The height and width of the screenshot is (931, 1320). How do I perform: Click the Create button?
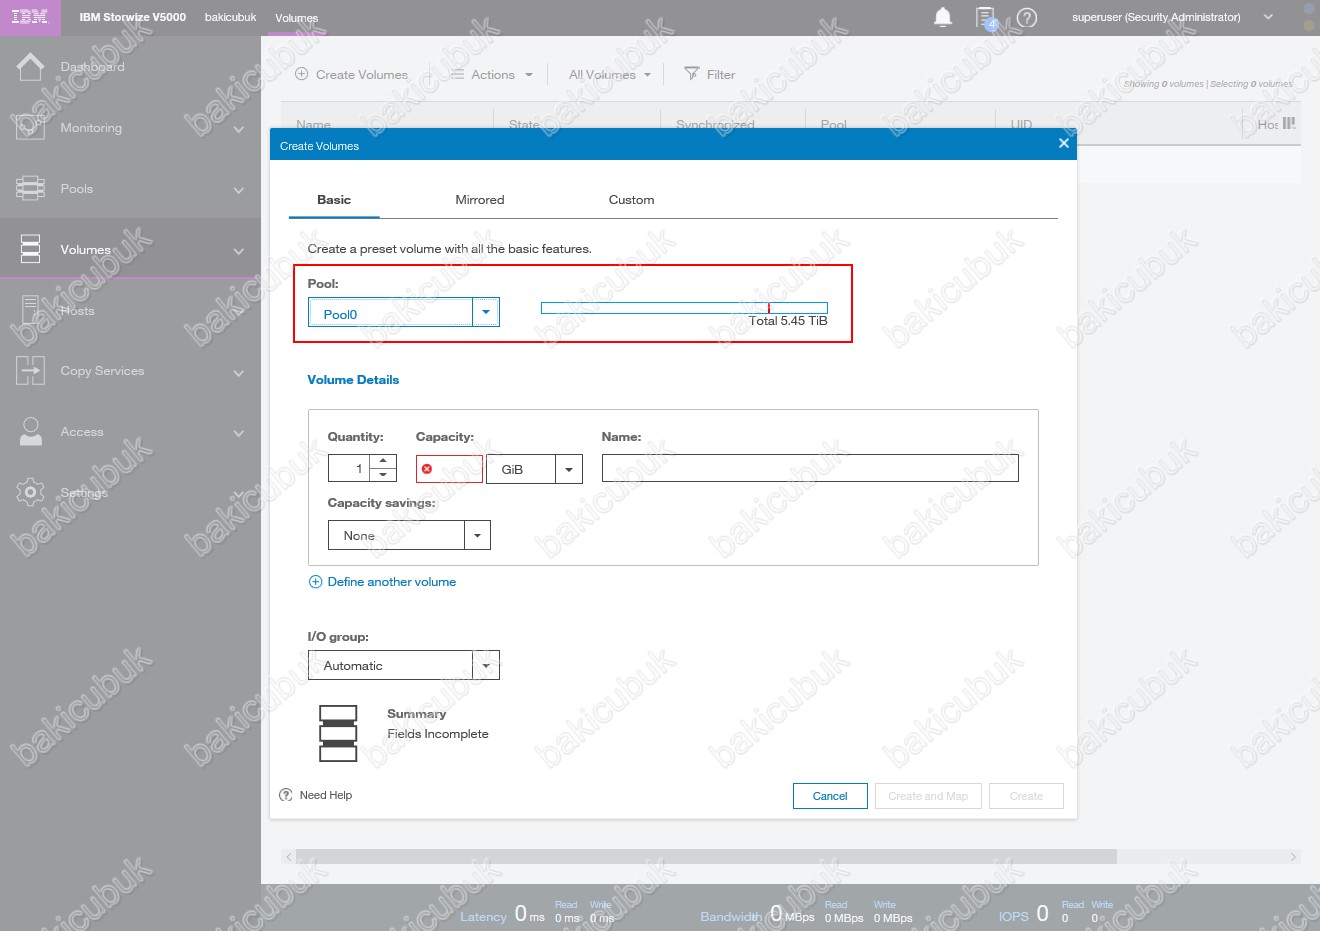point(1026,796)
